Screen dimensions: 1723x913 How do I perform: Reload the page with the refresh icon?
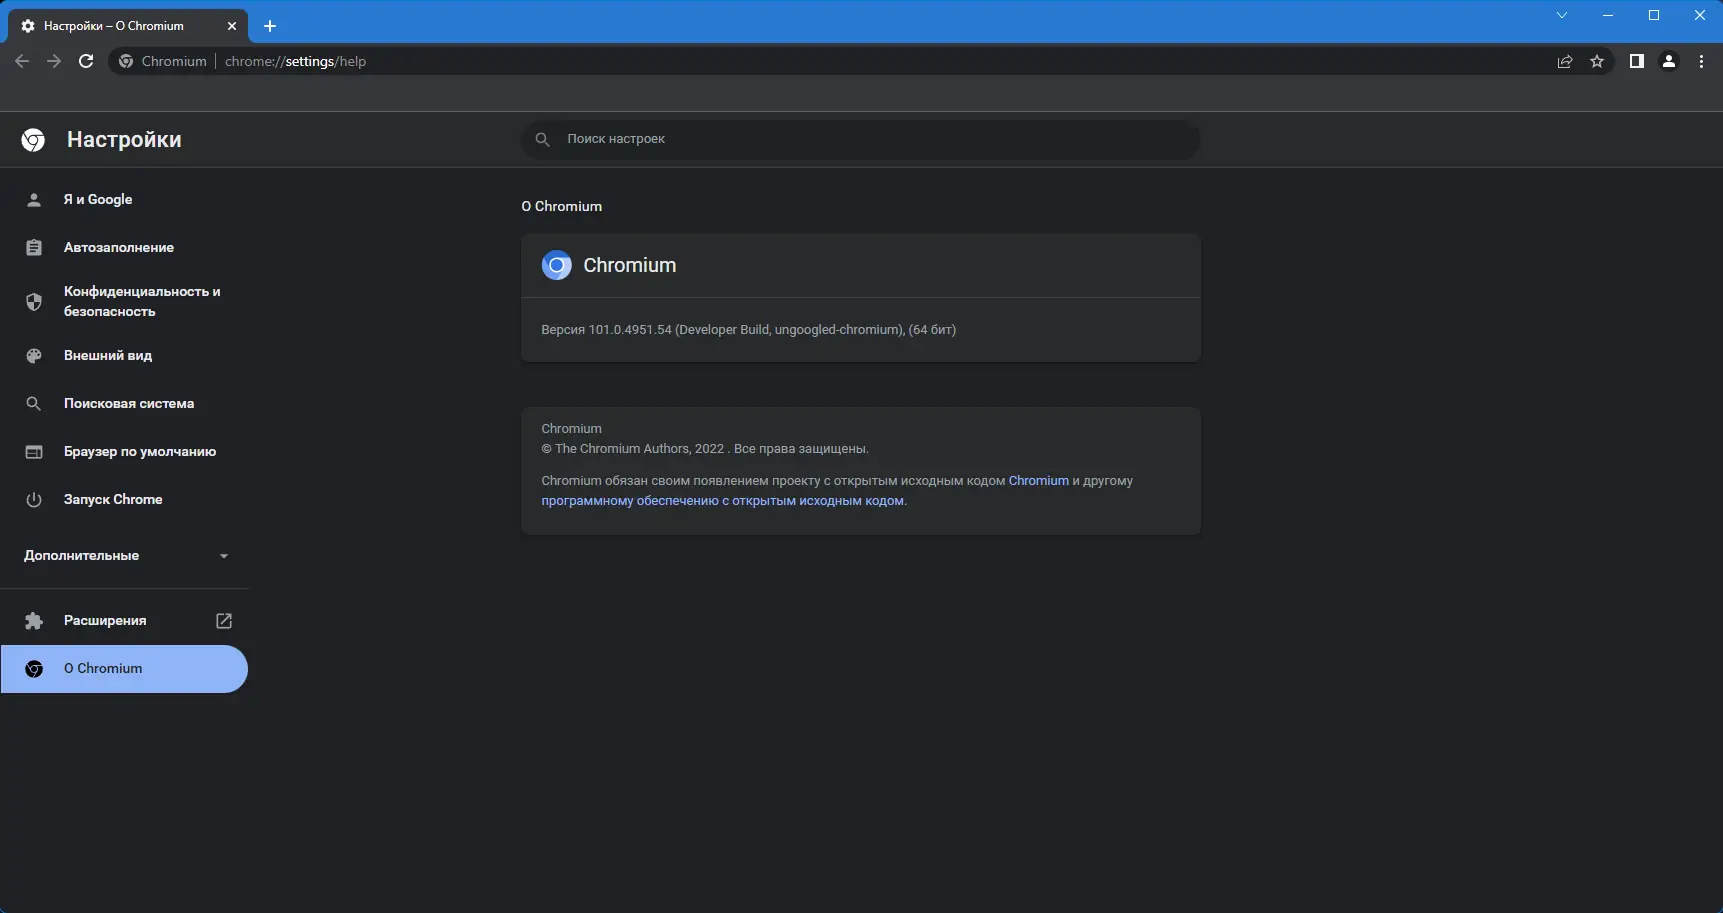86,61
